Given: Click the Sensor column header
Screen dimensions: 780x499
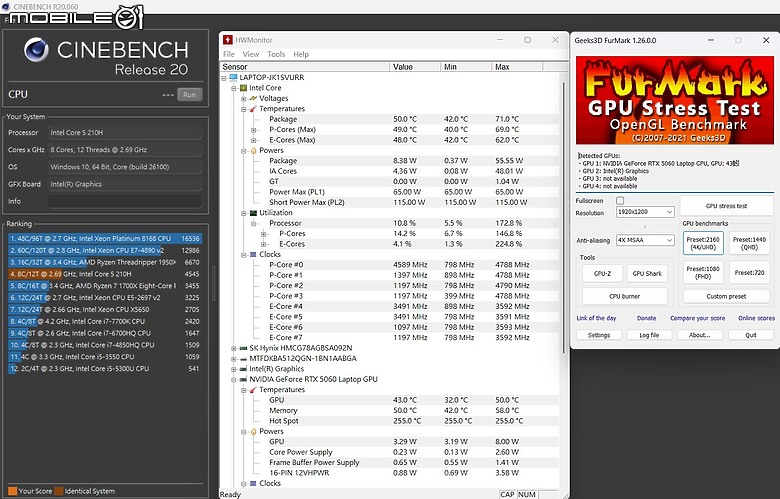Looking at the screenshot, I should click(x=304, y=67).
